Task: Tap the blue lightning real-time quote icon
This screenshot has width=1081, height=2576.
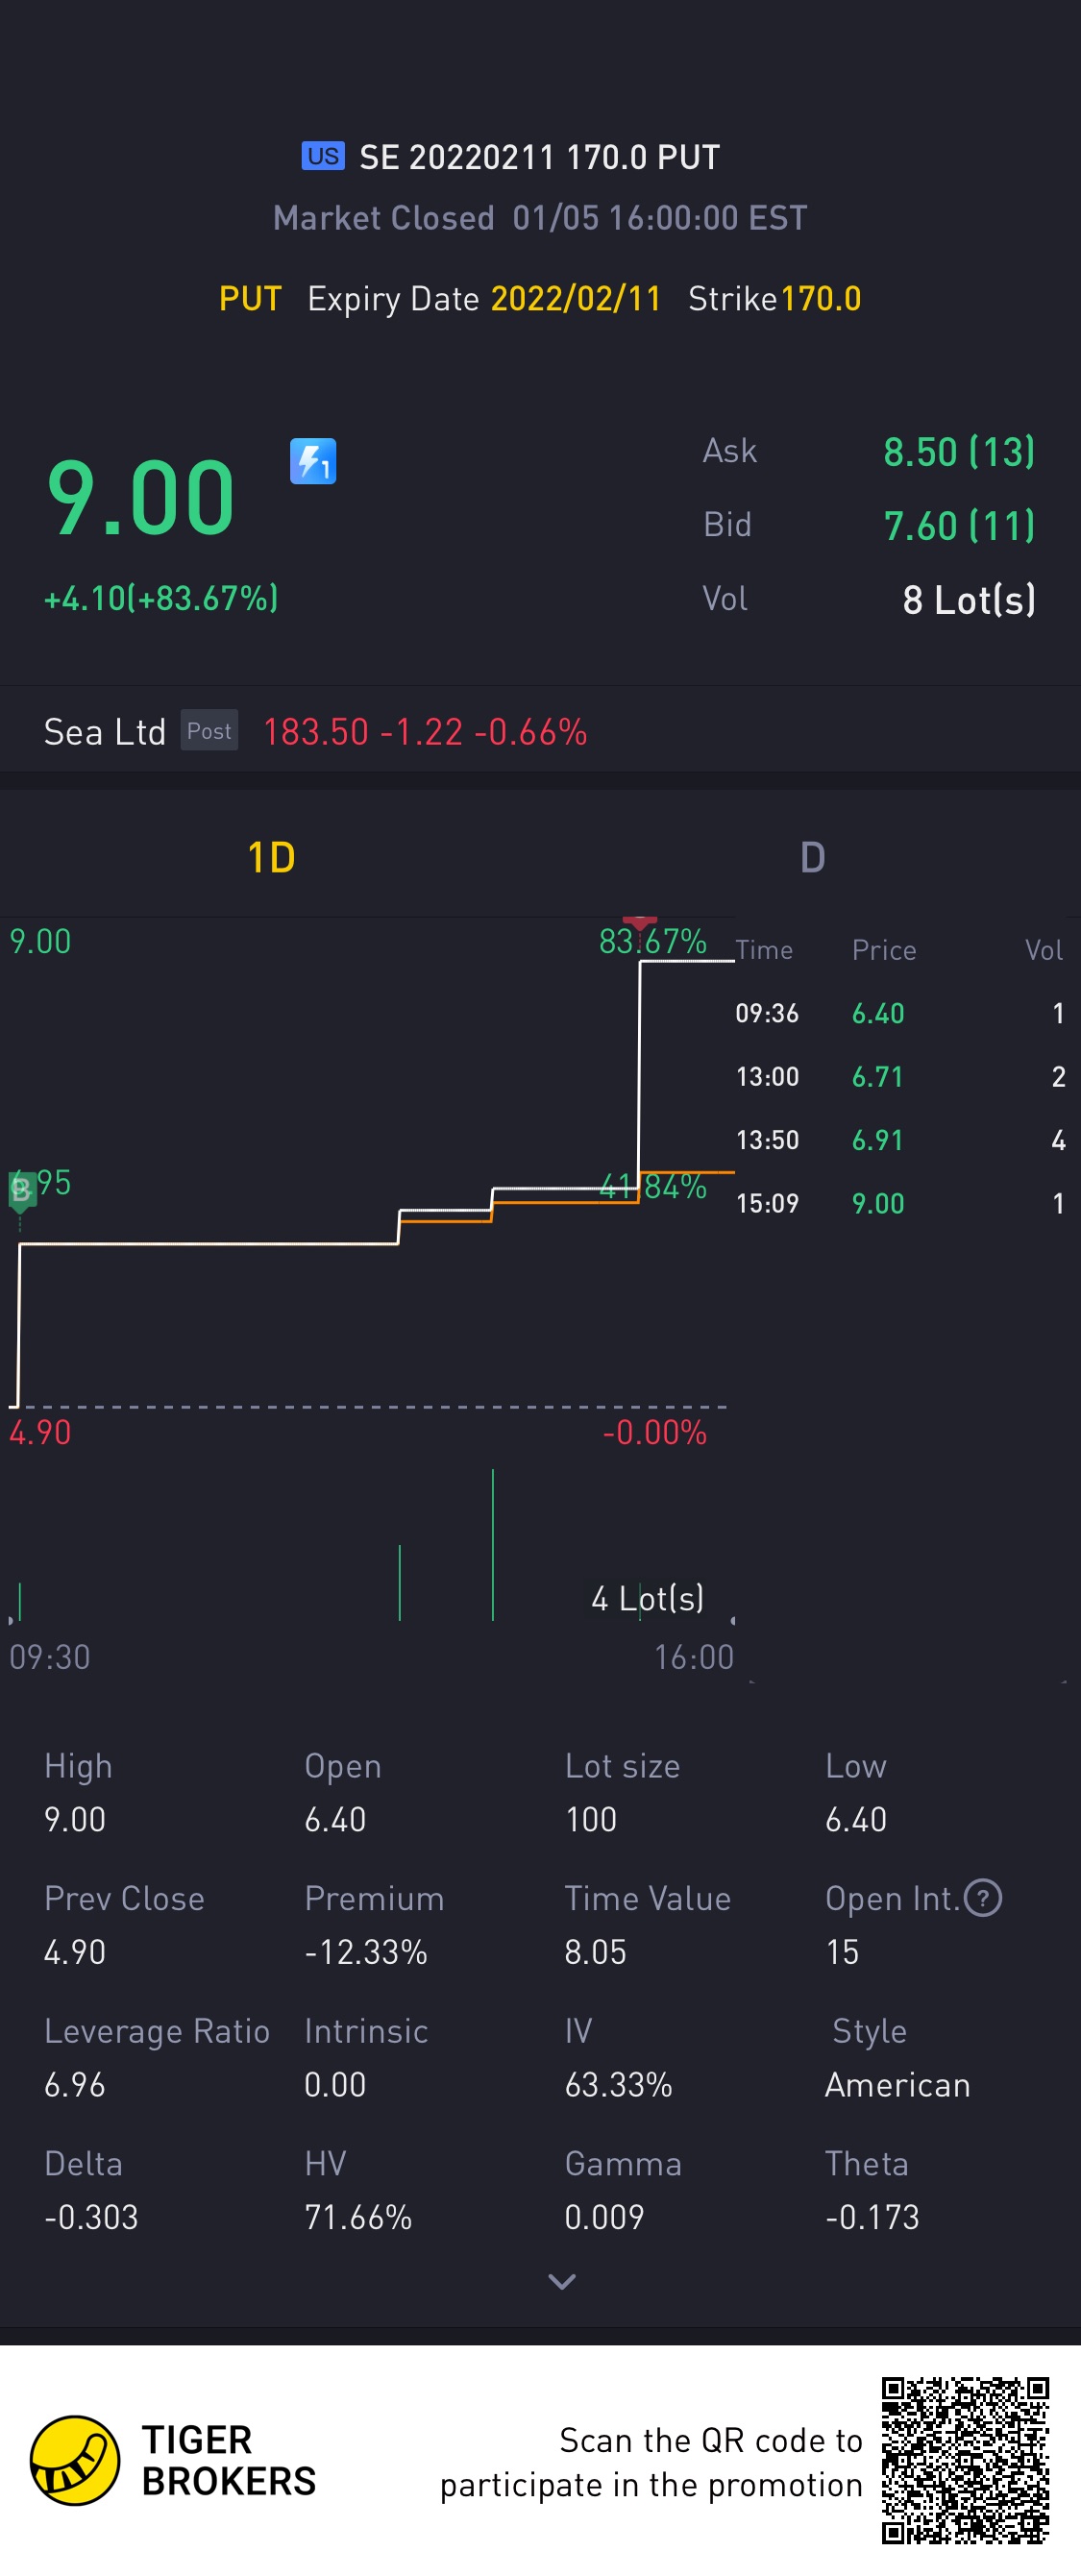Action: click(313, 461)
